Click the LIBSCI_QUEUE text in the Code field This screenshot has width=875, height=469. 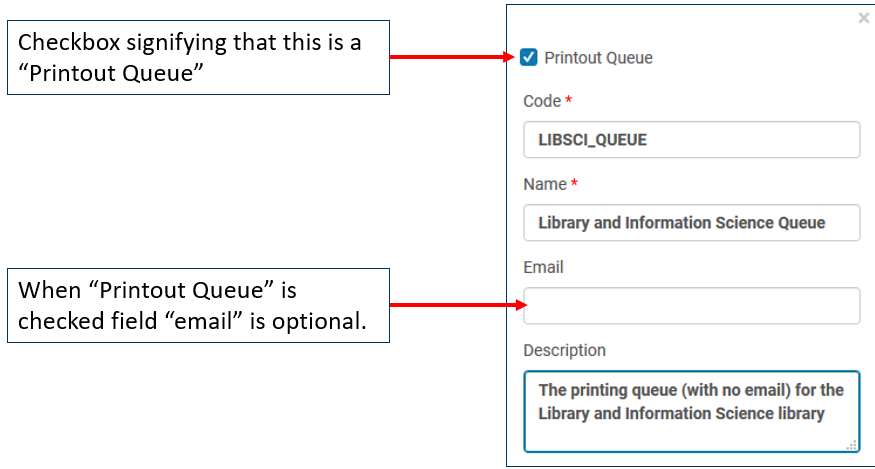tap(592, 140)
